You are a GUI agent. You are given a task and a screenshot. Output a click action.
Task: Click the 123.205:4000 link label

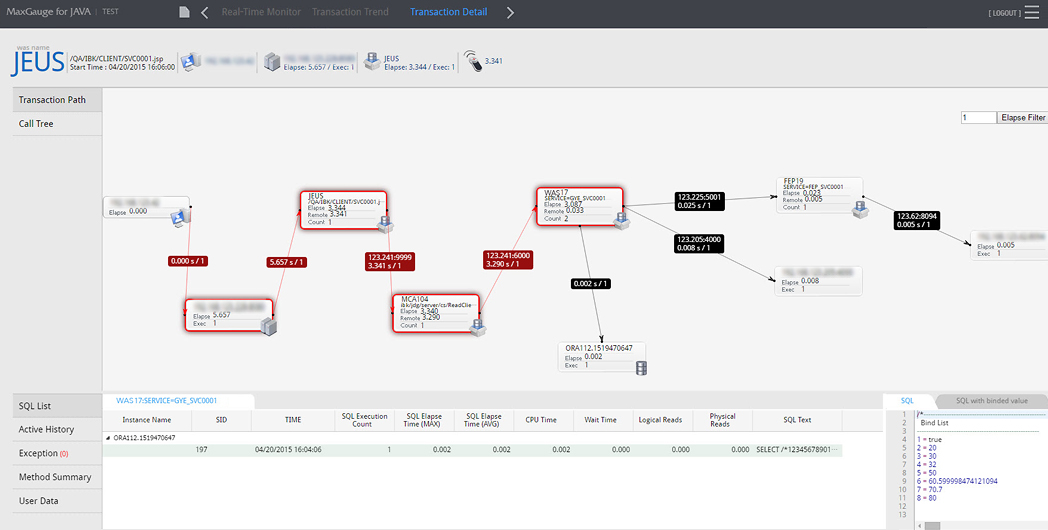coord(698,243)
